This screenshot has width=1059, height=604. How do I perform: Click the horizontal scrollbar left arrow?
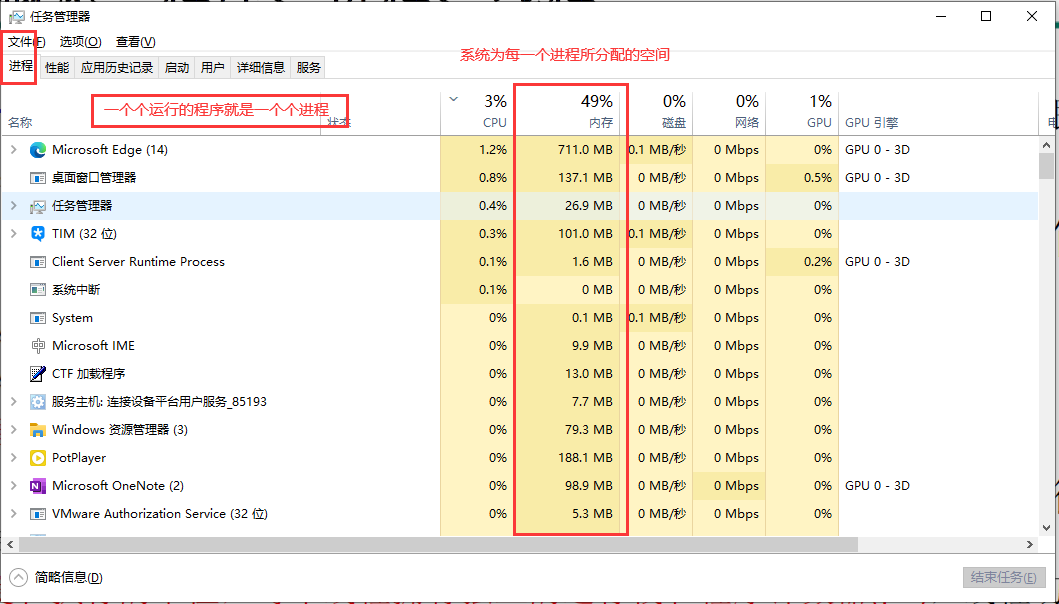click(9, 544)
